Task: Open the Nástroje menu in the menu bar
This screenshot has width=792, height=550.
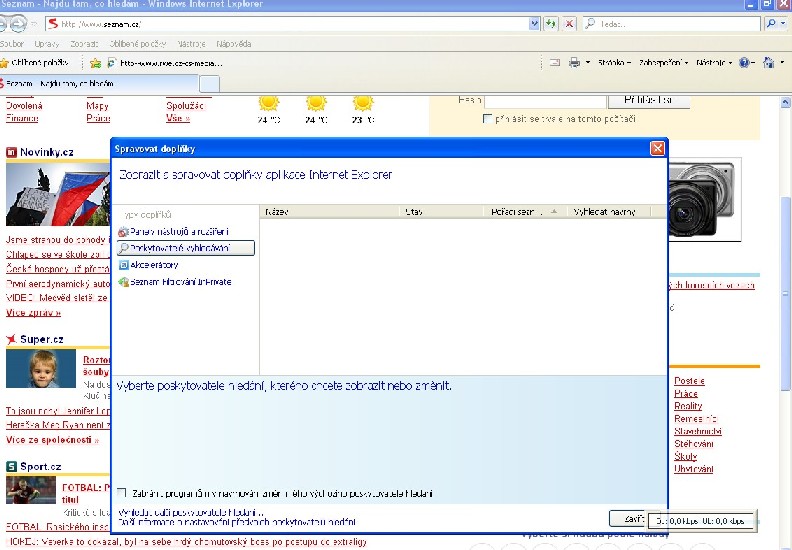Action: (191, 44)
